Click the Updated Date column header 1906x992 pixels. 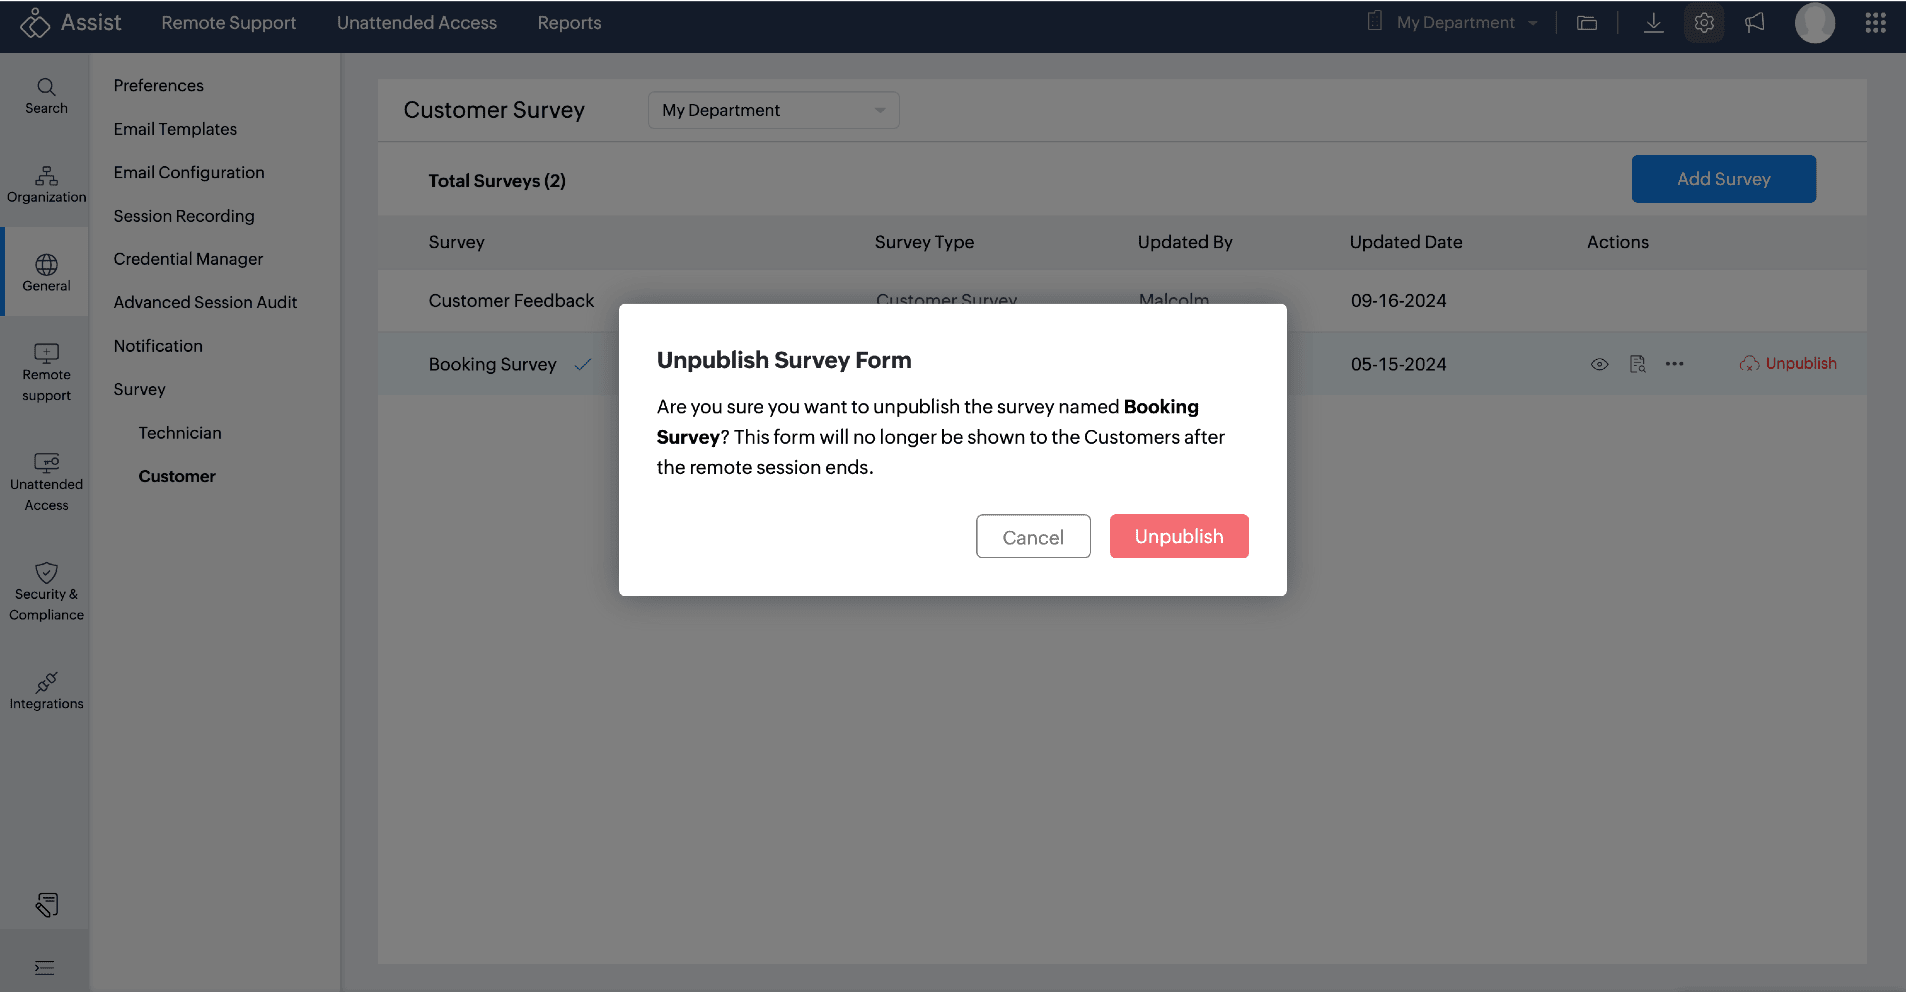click(x=1406, y=242)
